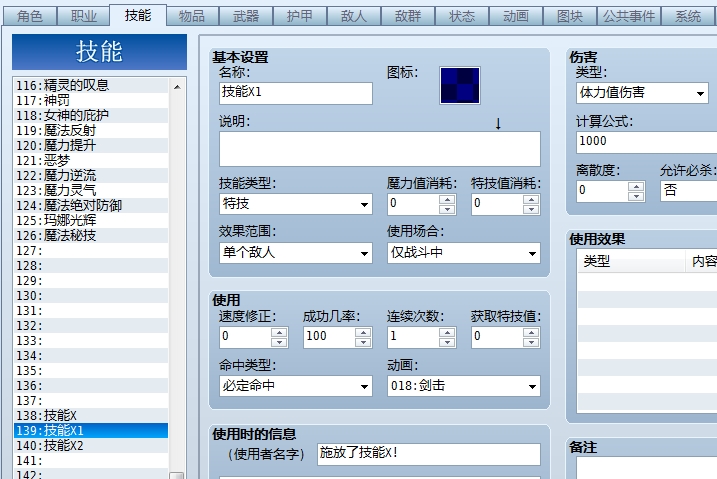The height and width of the screenshot is (479, 717).
Task: Select skill 124:魔法绝对防御
Action: coord(91,206)
